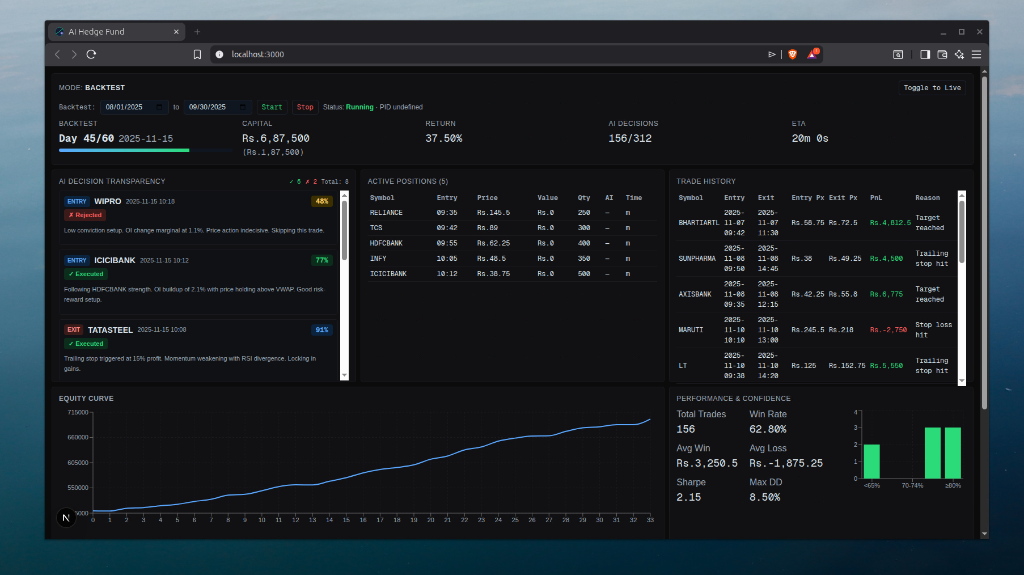Click the Sharpe value 2.15
Image resolution: width=1024 pixels, height=575 pixels.
688,497
